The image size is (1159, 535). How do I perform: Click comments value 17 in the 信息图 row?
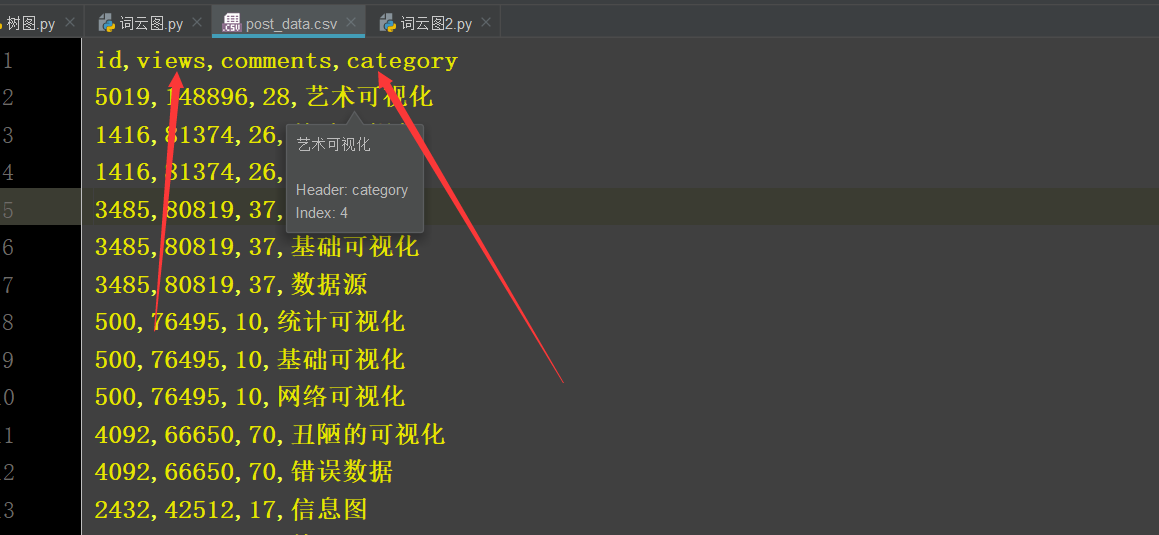[262, 509]
